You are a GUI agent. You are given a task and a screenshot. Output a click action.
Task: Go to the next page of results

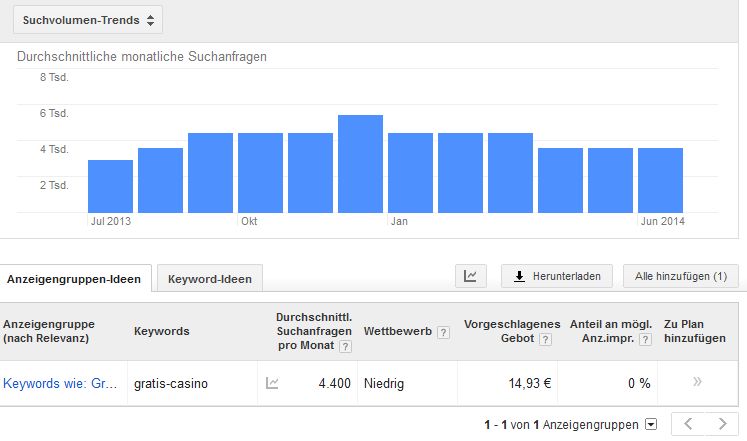click(x=722, y=424)
